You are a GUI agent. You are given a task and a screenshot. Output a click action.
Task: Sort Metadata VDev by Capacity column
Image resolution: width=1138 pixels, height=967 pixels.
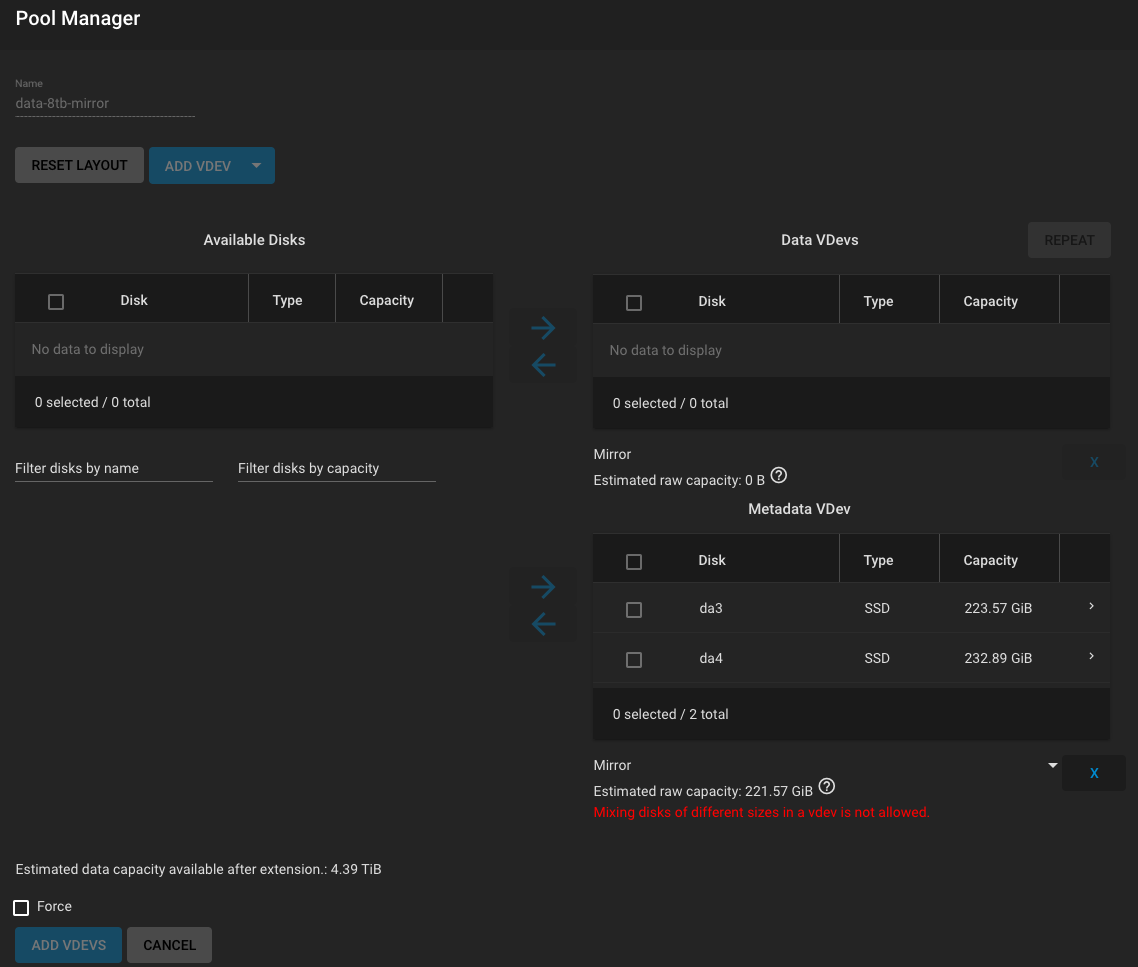click(990, 560)
